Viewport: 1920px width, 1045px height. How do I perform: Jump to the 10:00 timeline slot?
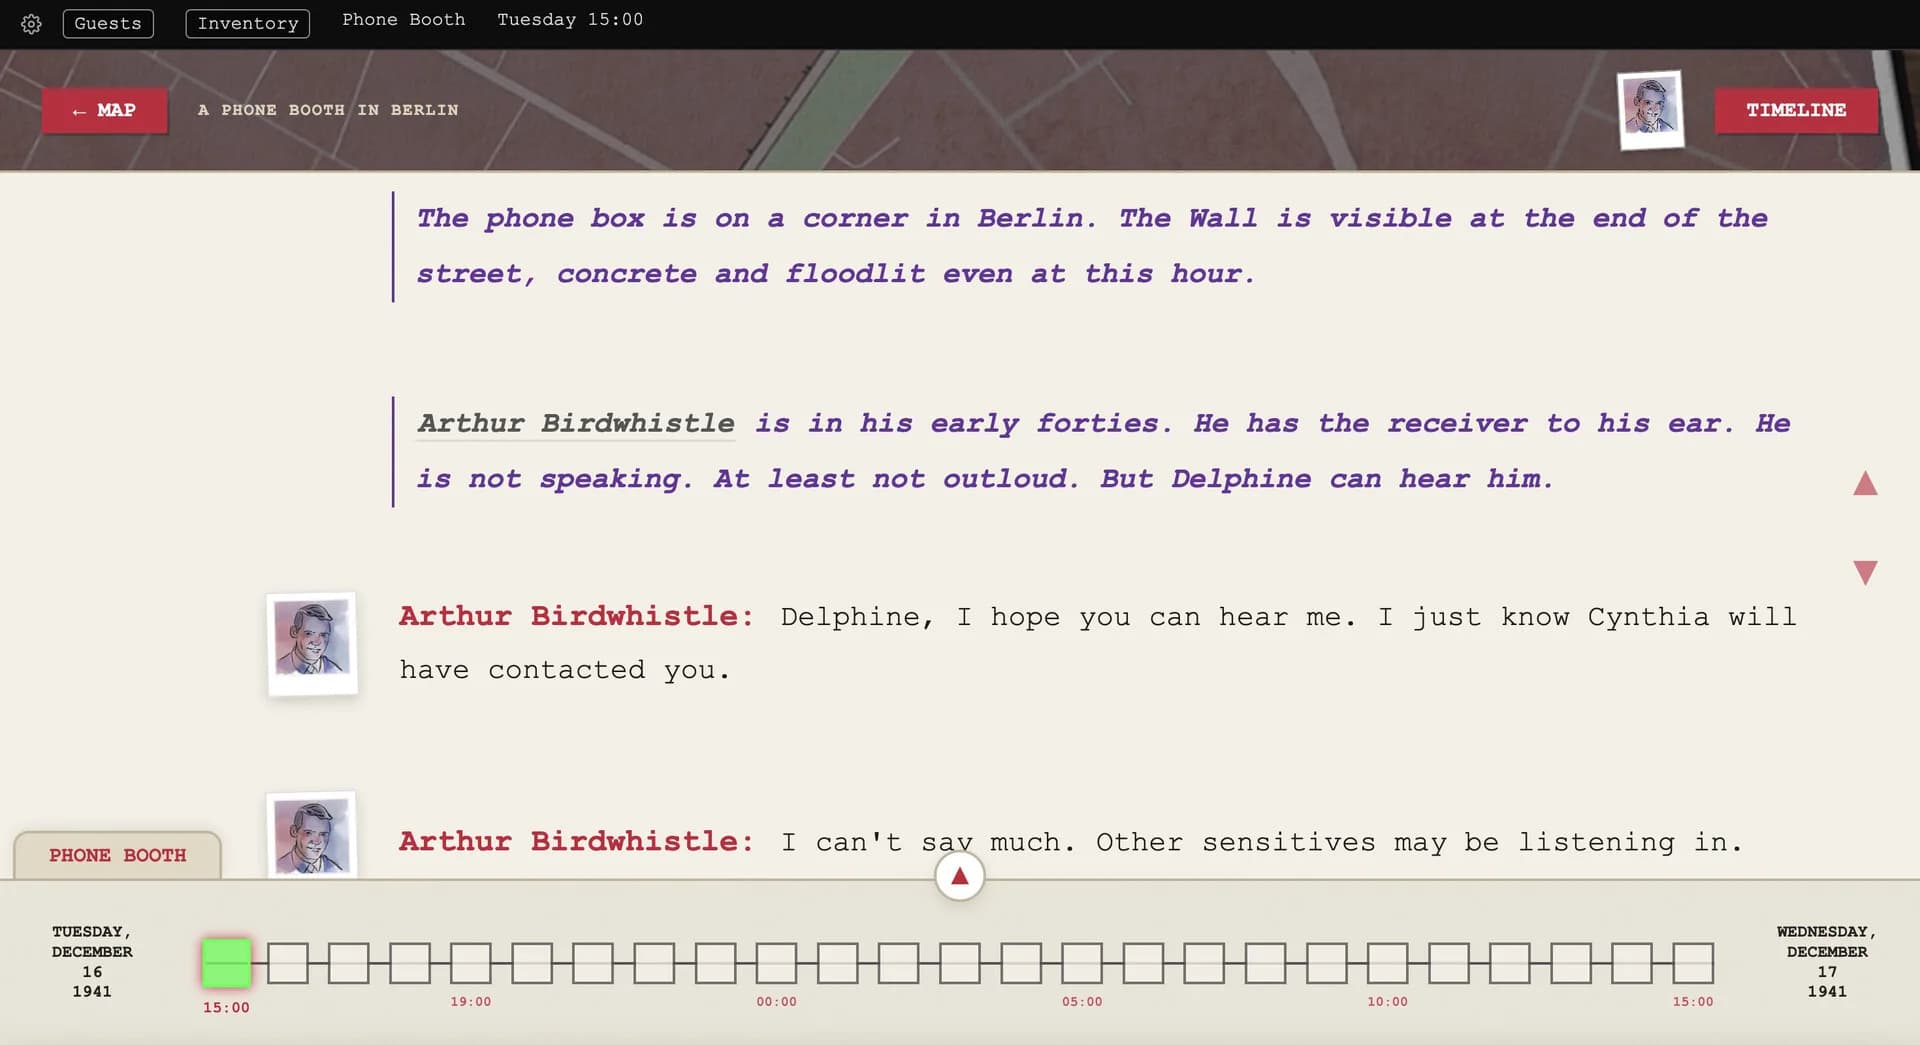tap(1388, 963)
